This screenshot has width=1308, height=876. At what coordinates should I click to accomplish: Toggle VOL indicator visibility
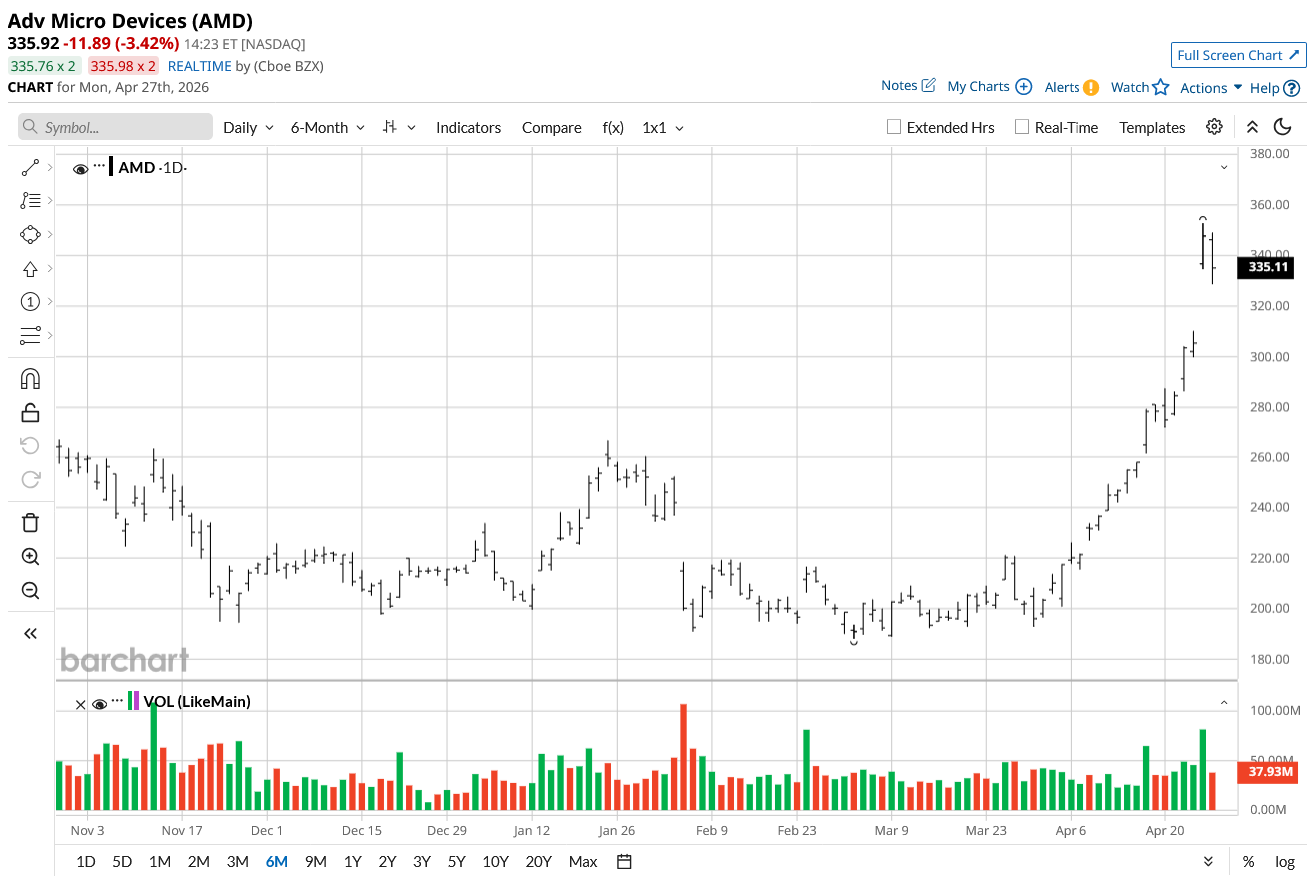pos(99,704)
